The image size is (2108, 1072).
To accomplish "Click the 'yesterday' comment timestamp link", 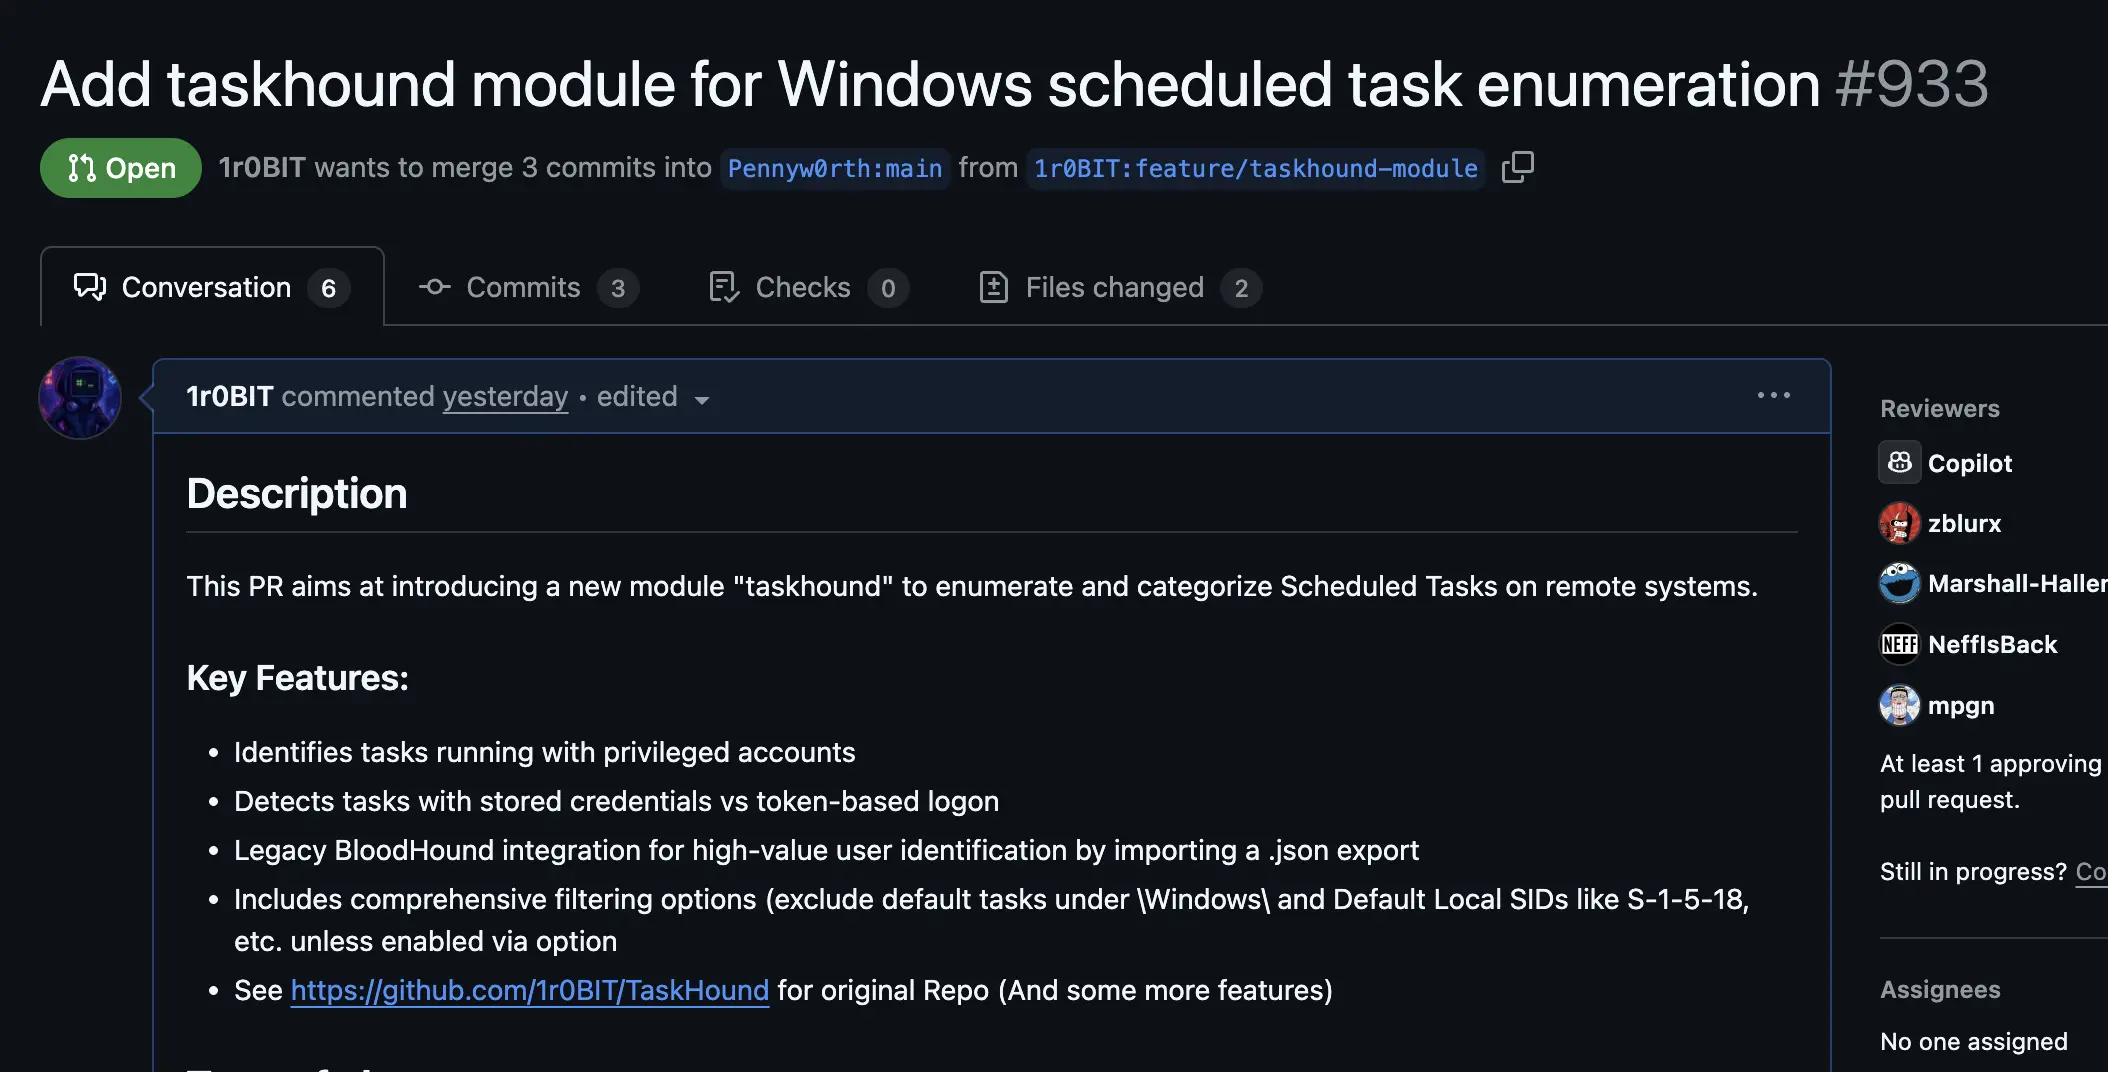I will pyautogui.click(x=505, y=397).
